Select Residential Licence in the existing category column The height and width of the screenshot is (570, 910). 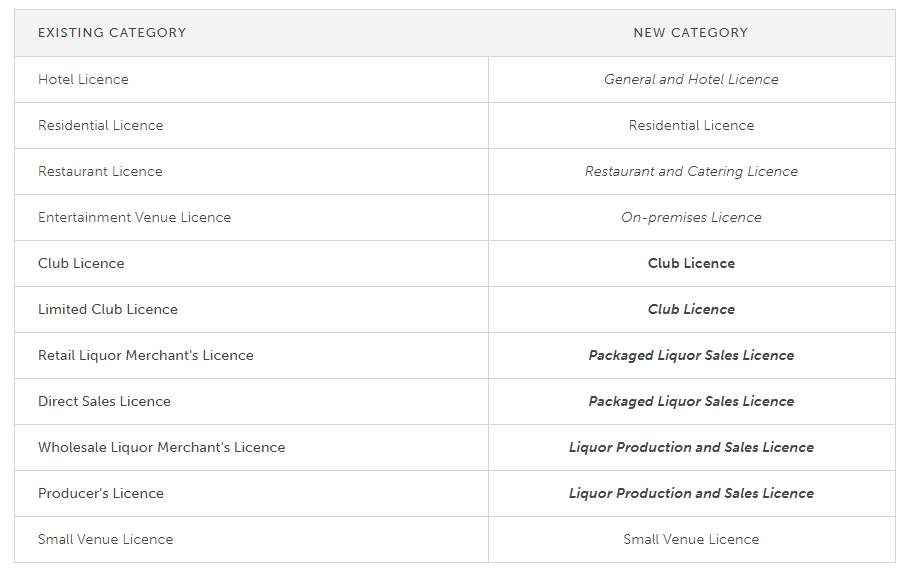click(100, 125)
